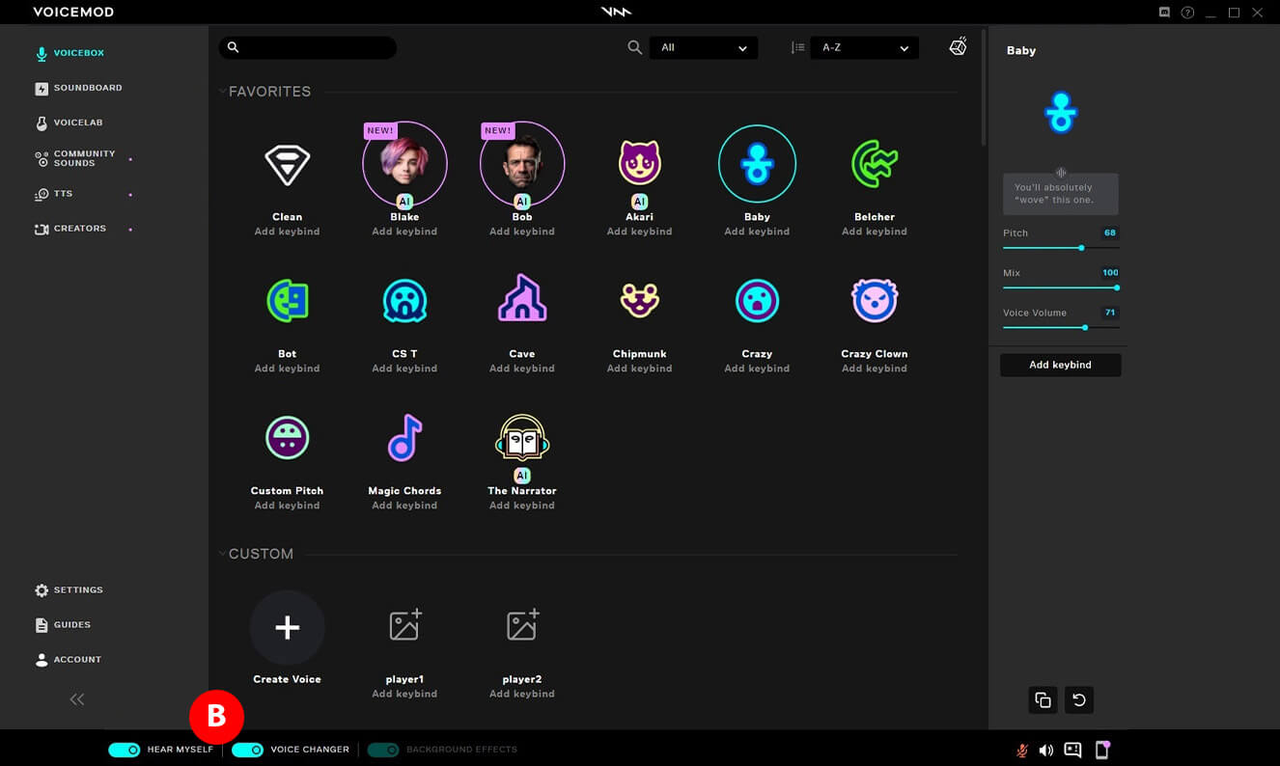Select the Crazy Clown voice
This screenshot has height=766, width=1280.
tap(874, 300)
